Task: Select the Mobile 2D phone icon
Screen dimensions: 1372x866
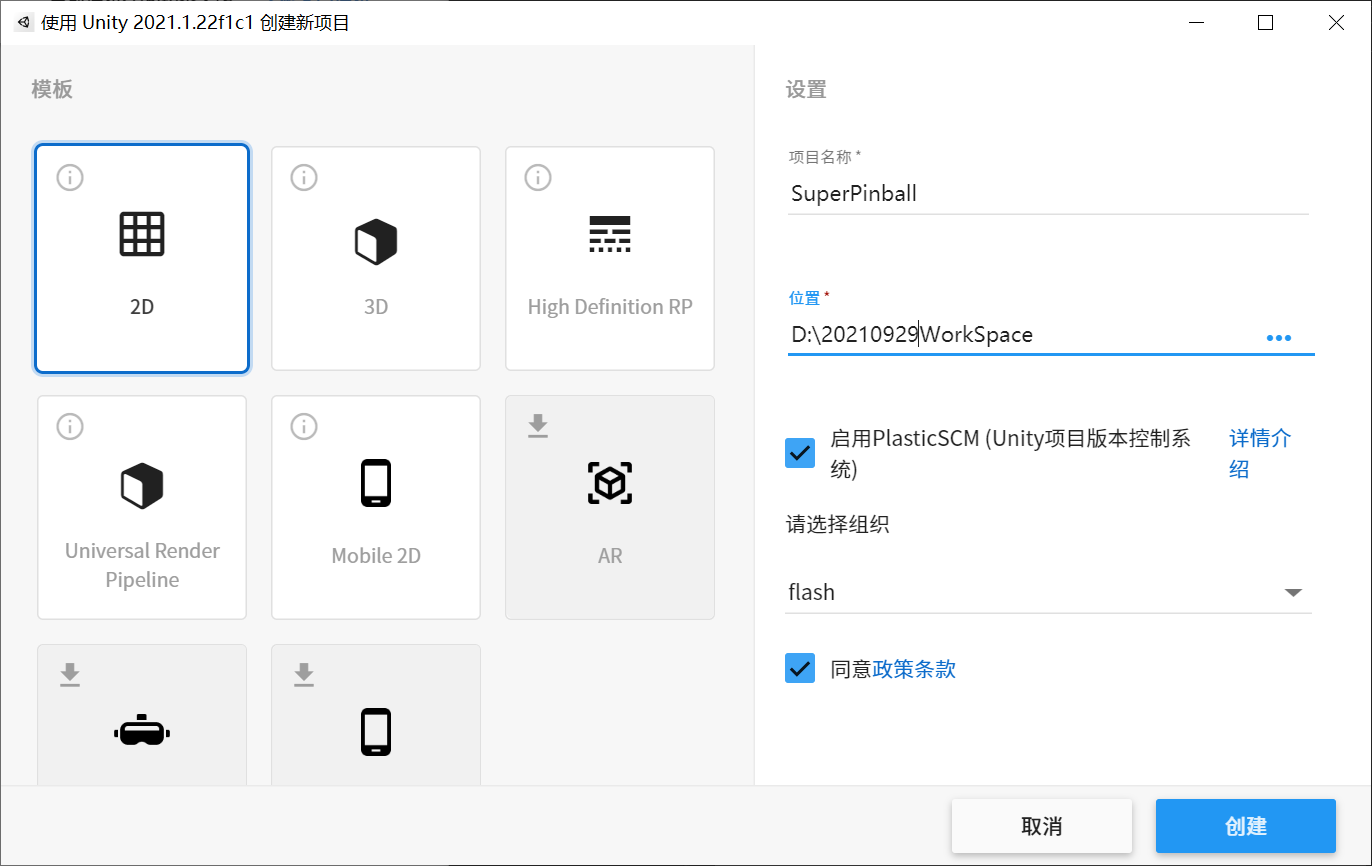Action: point(376,483)
